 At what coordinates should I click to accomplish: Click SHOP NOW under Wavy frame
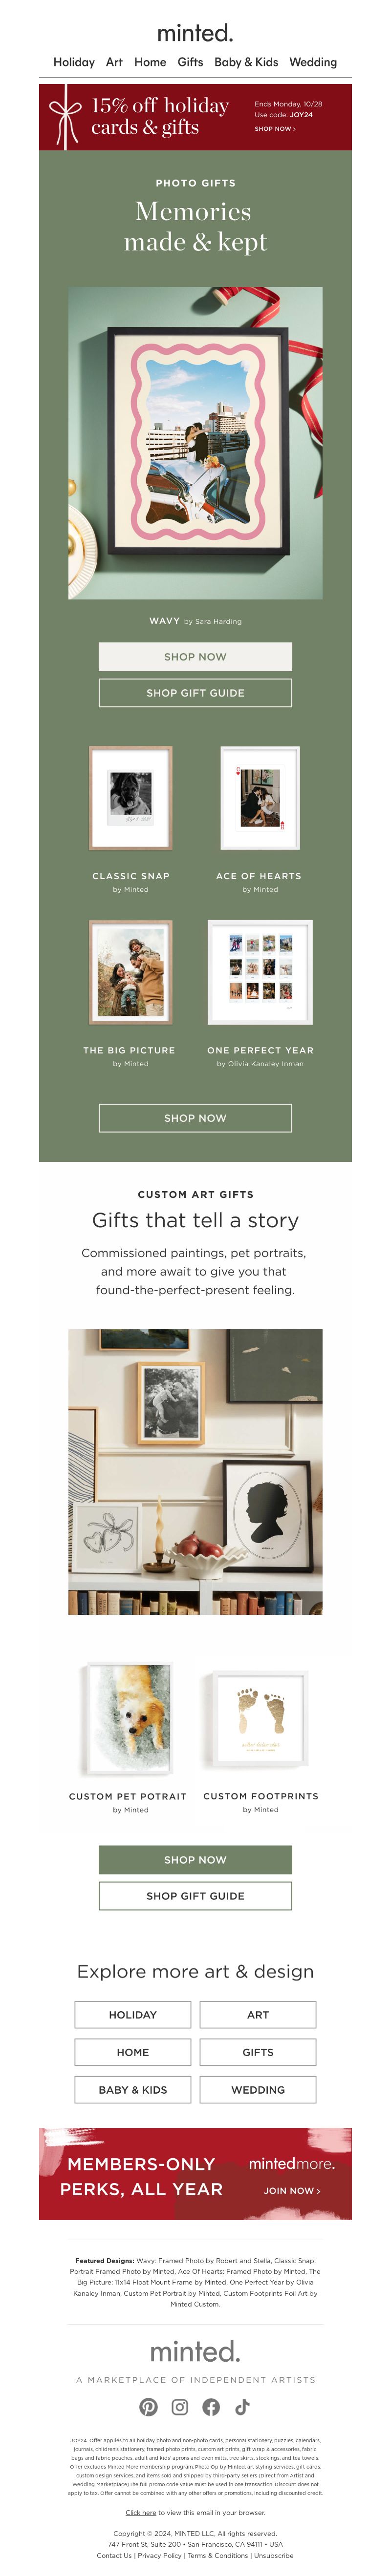point(195,657)
